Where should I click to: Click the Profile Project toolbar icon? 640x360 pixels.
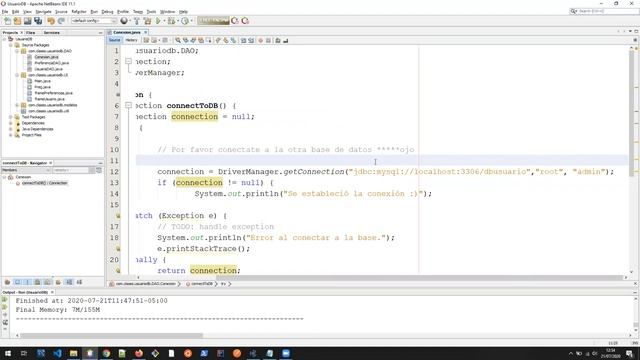(x=184, y=21)
